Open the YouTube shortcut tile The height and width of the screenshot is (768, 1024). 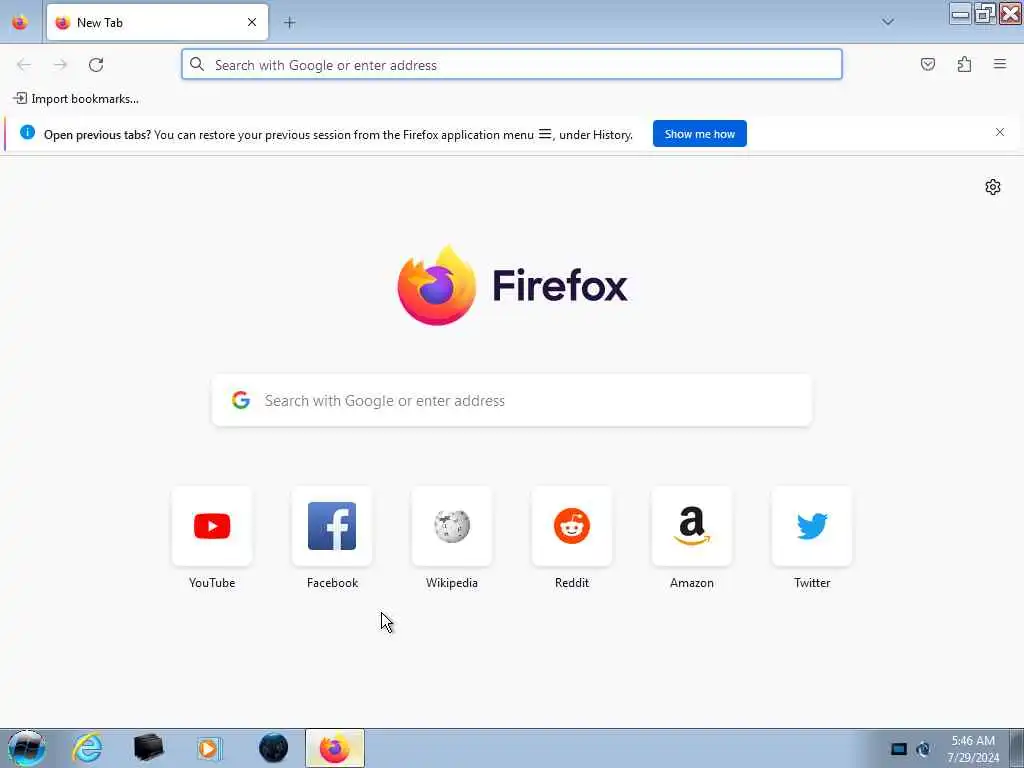pyautogui.click(x=212, y=526)
